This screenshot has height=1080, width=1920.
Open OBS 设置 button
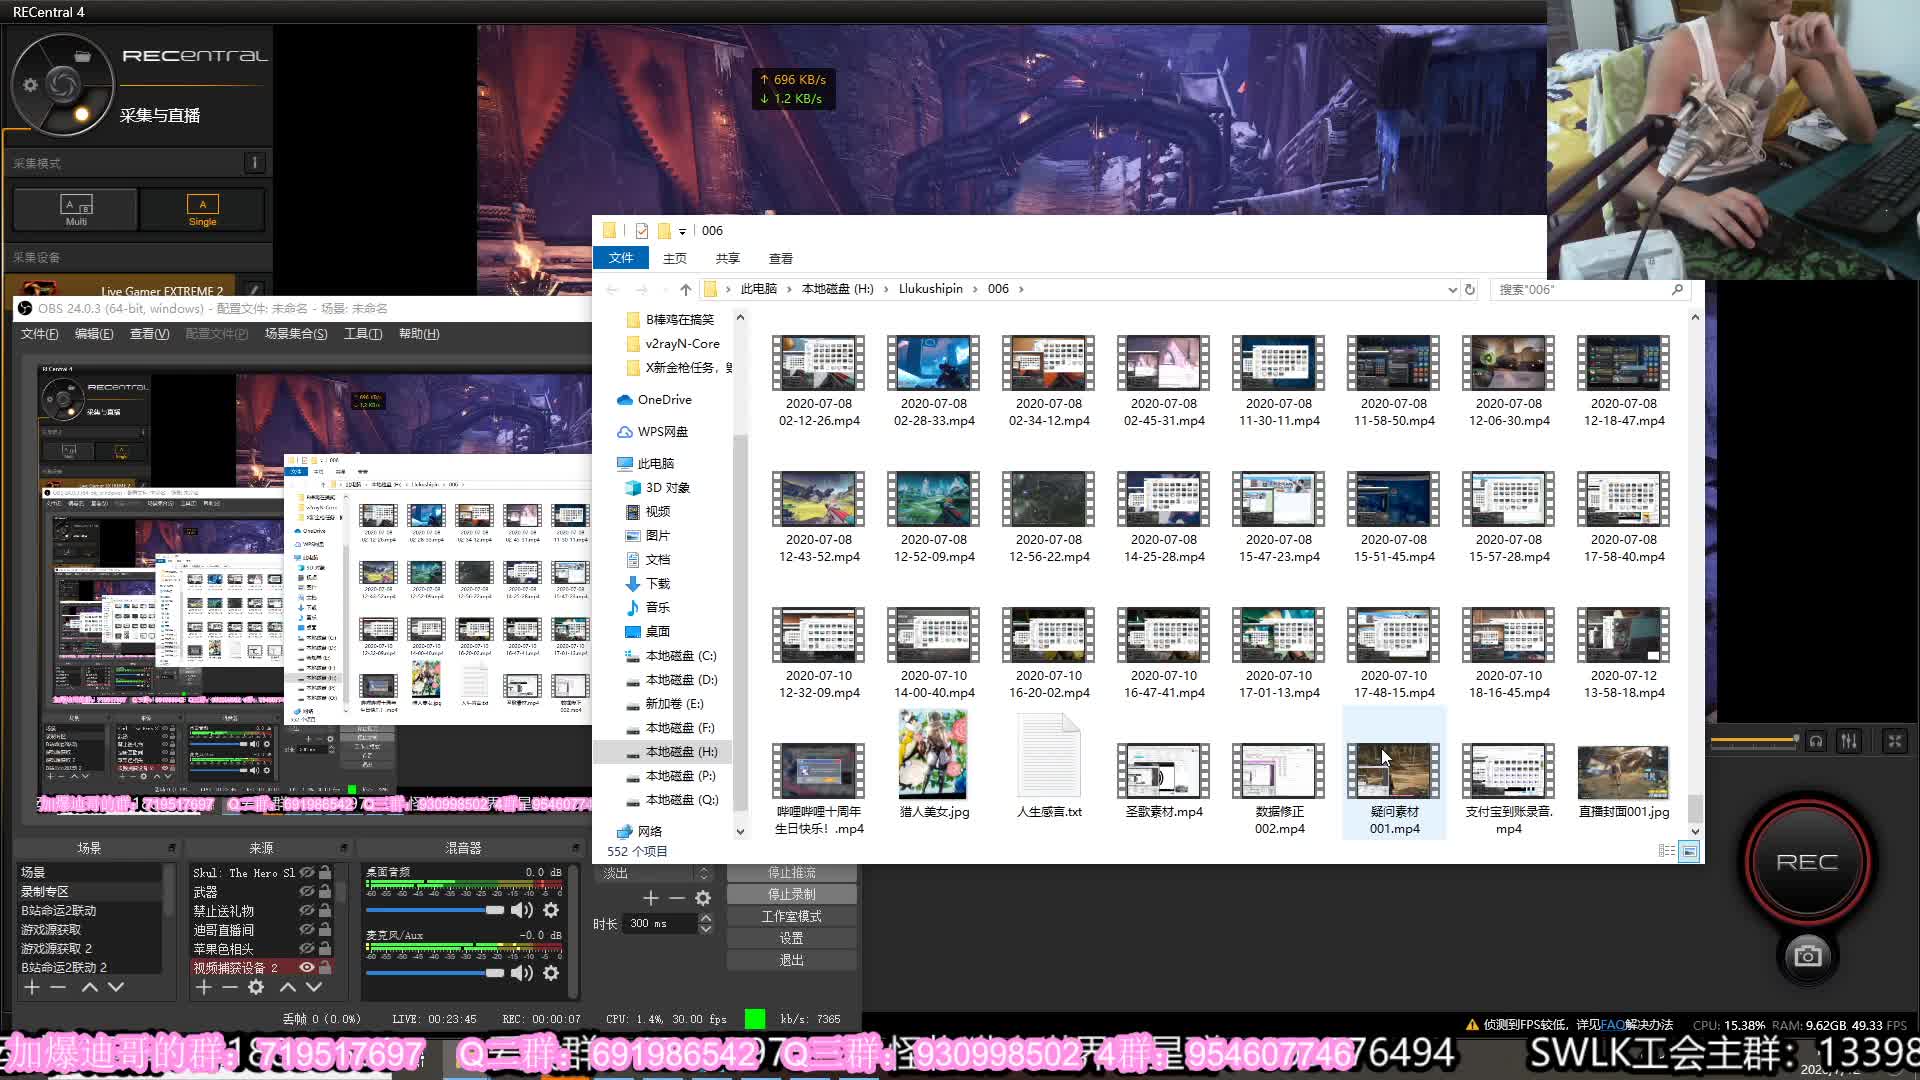pos(791,938)
